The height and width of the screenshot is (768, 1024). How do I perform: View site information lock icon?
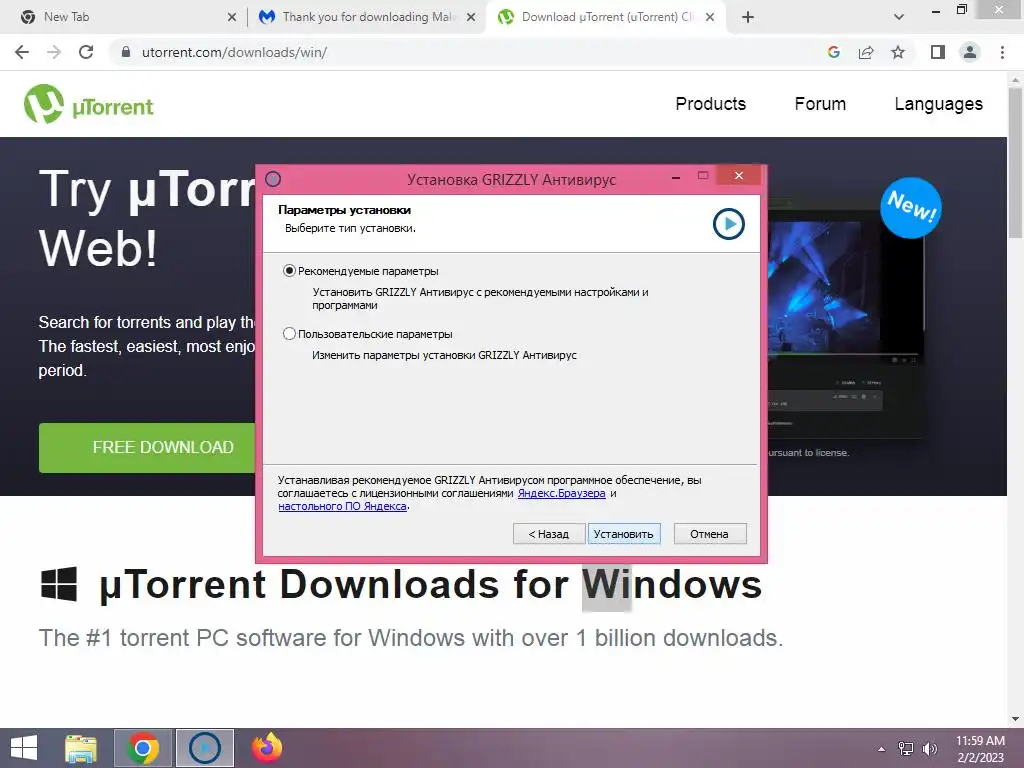(x=127, y=52)
